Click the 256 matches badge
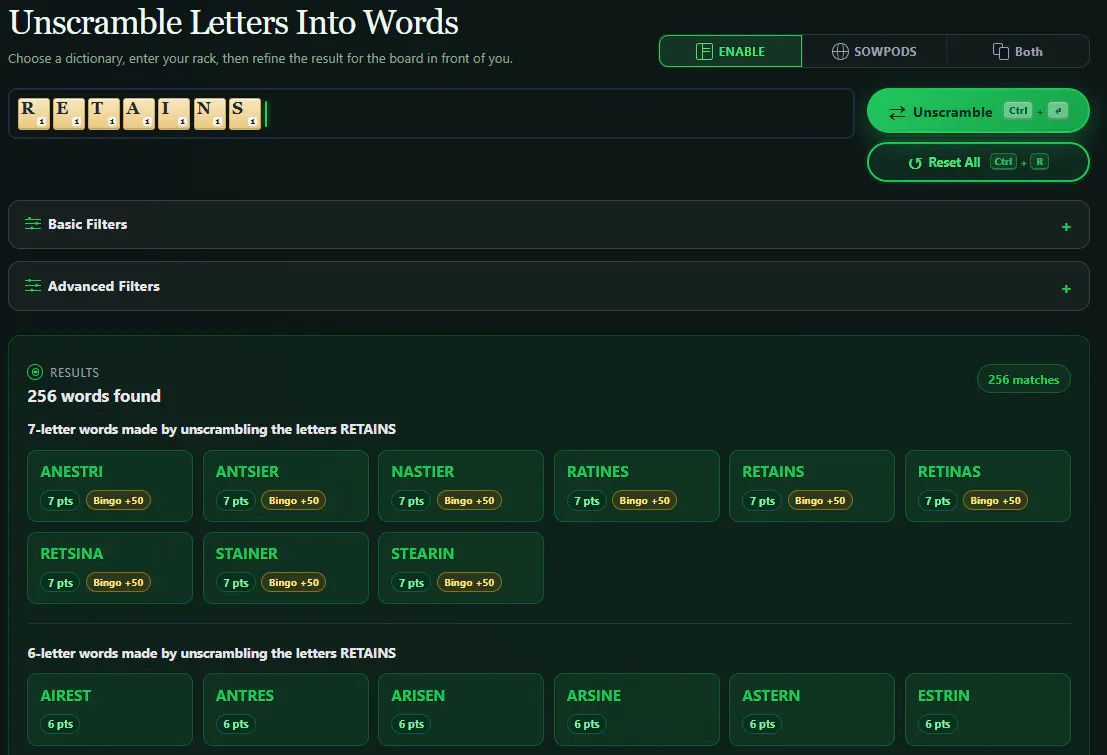This screenshot has height=755, width=1107. tap(1024, 379)
